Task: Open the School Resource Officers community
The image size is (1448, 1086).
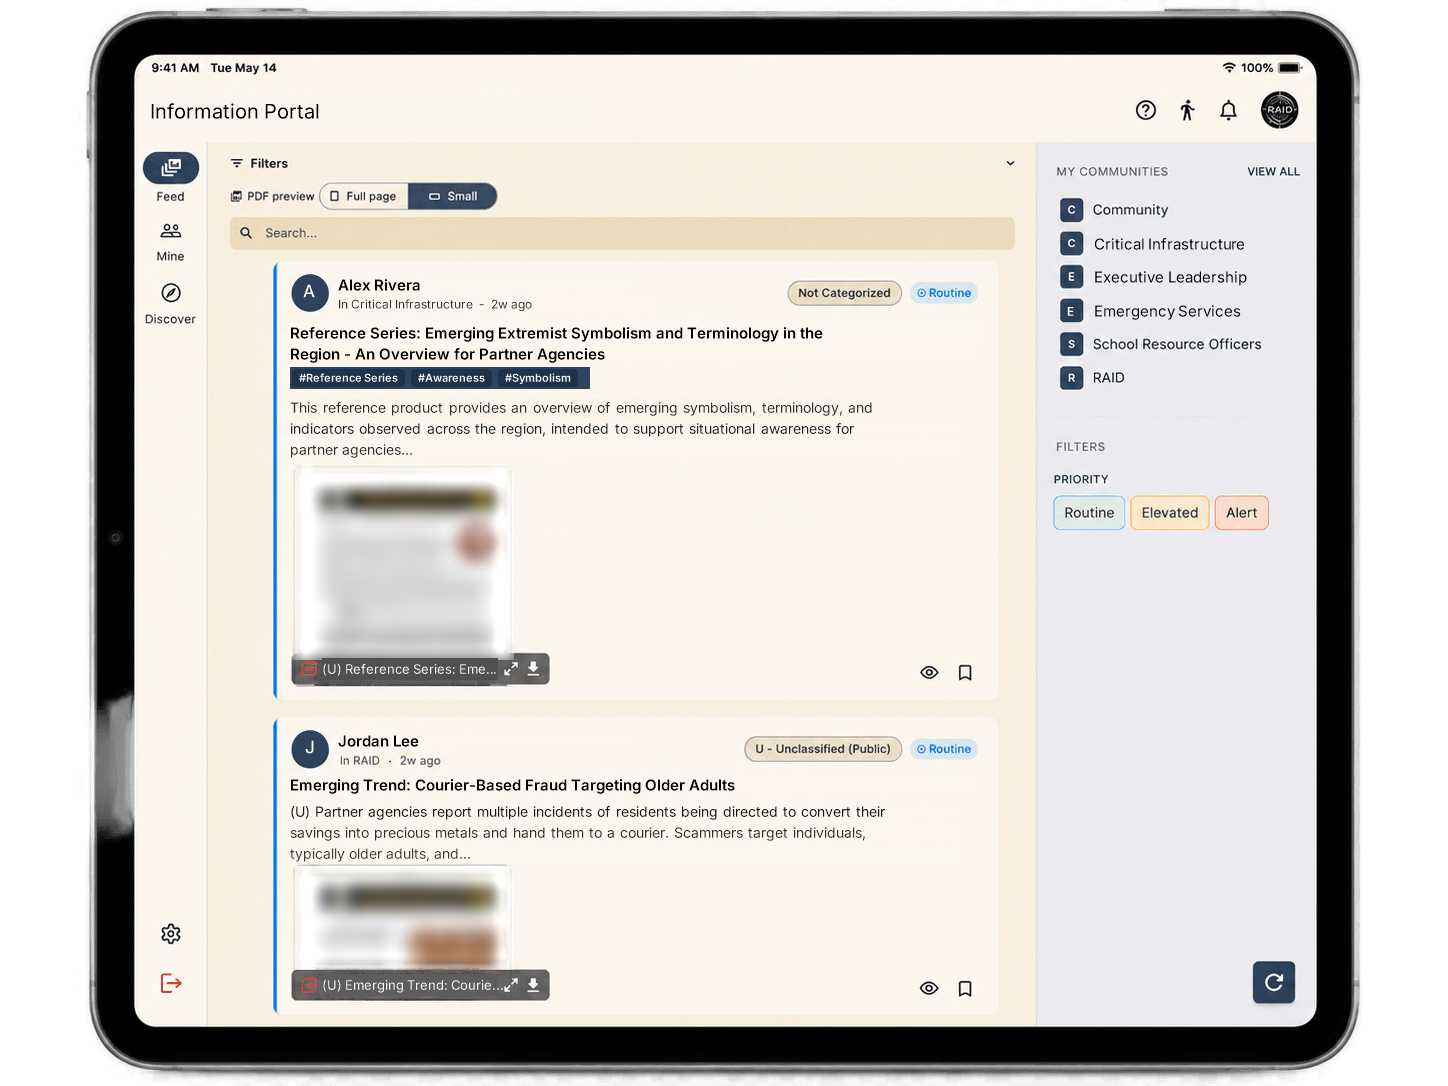Action: (x=1161, y=344)
